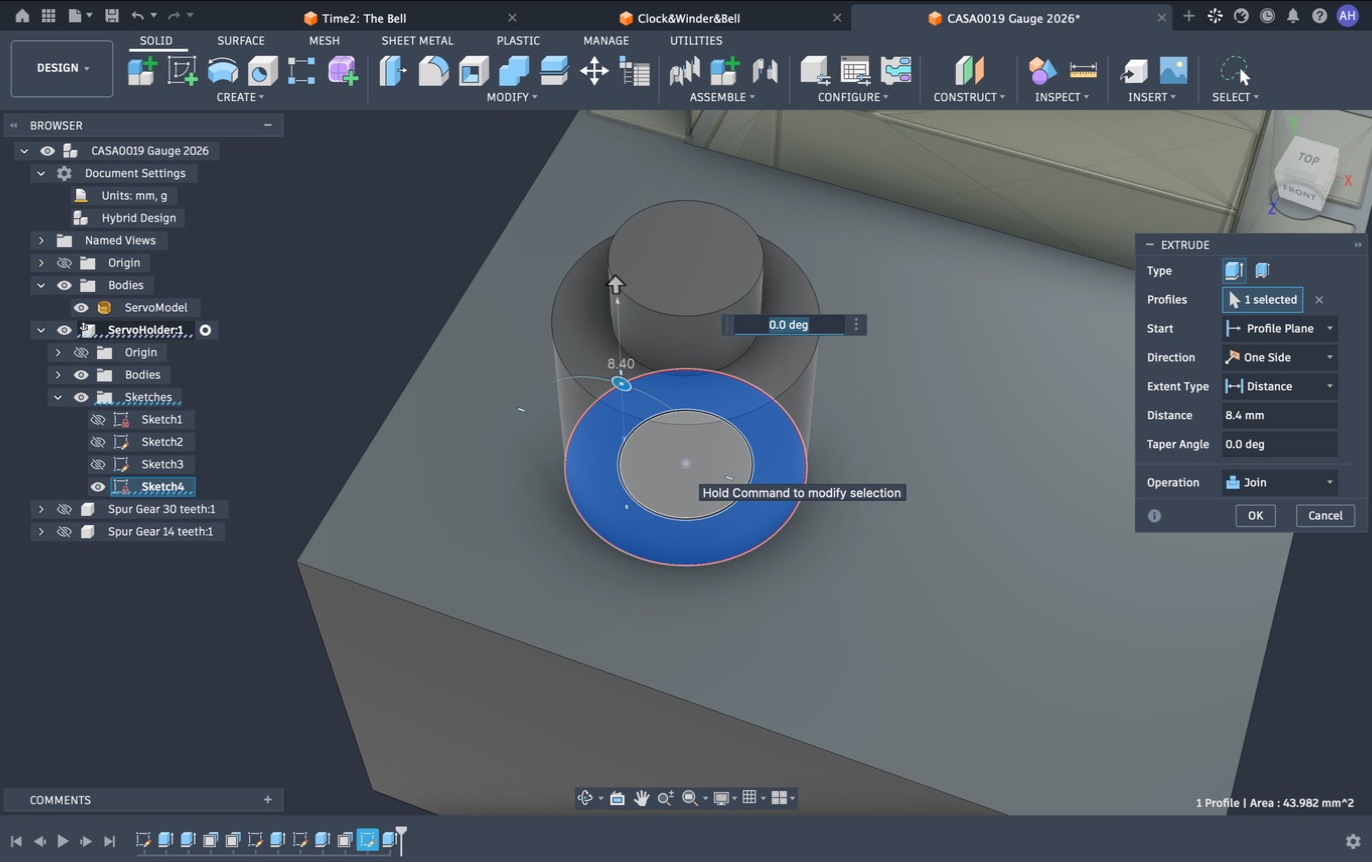The width and height of the screenshot is (1372, 862).
Task: Activate the Shell tool
Action: click(473, 71)
